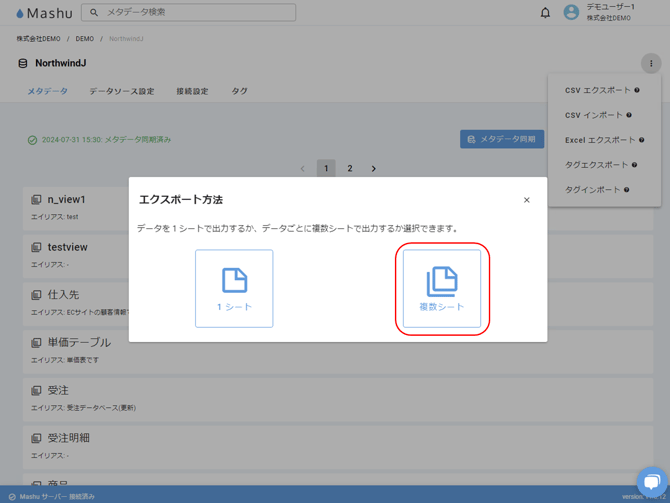Choose タグインポート menu entry
Image resolution: width=670 pixels, height=503 pixels.
click(x=592, y=190)
